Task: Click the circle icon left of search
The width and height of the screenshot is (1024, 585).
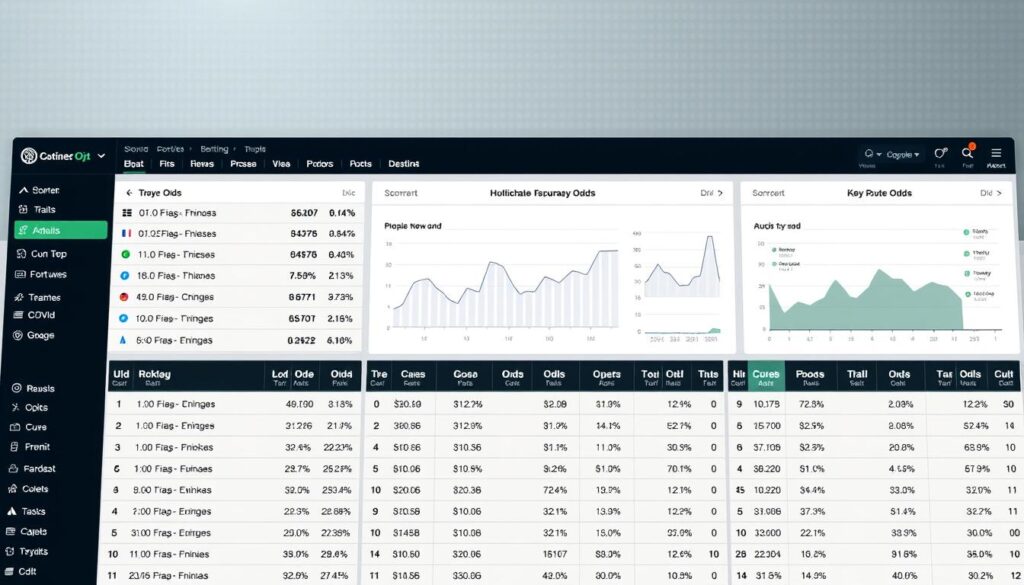Action: (940, 153)
